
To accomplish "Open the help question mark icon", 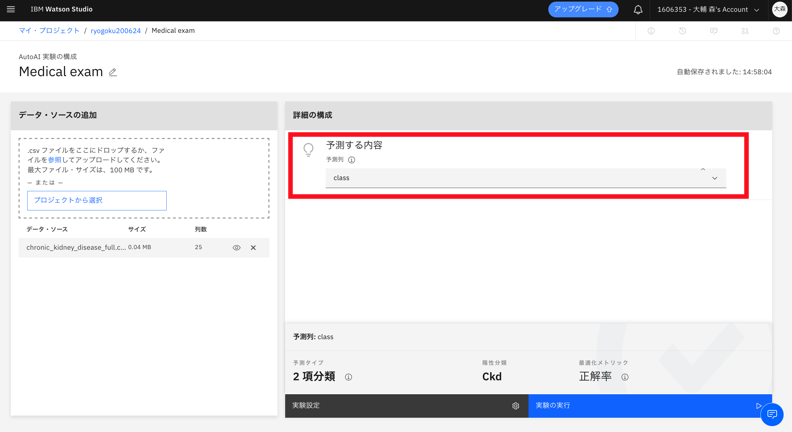I will pos(776,31).
